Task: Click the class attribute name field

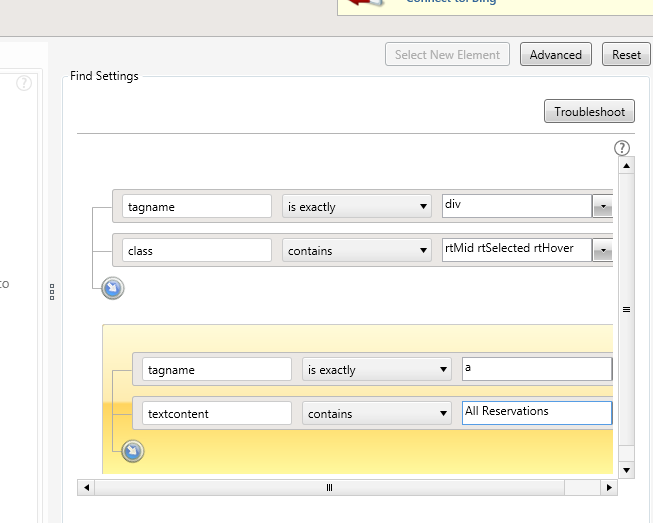Action: (x=197, y=250)
